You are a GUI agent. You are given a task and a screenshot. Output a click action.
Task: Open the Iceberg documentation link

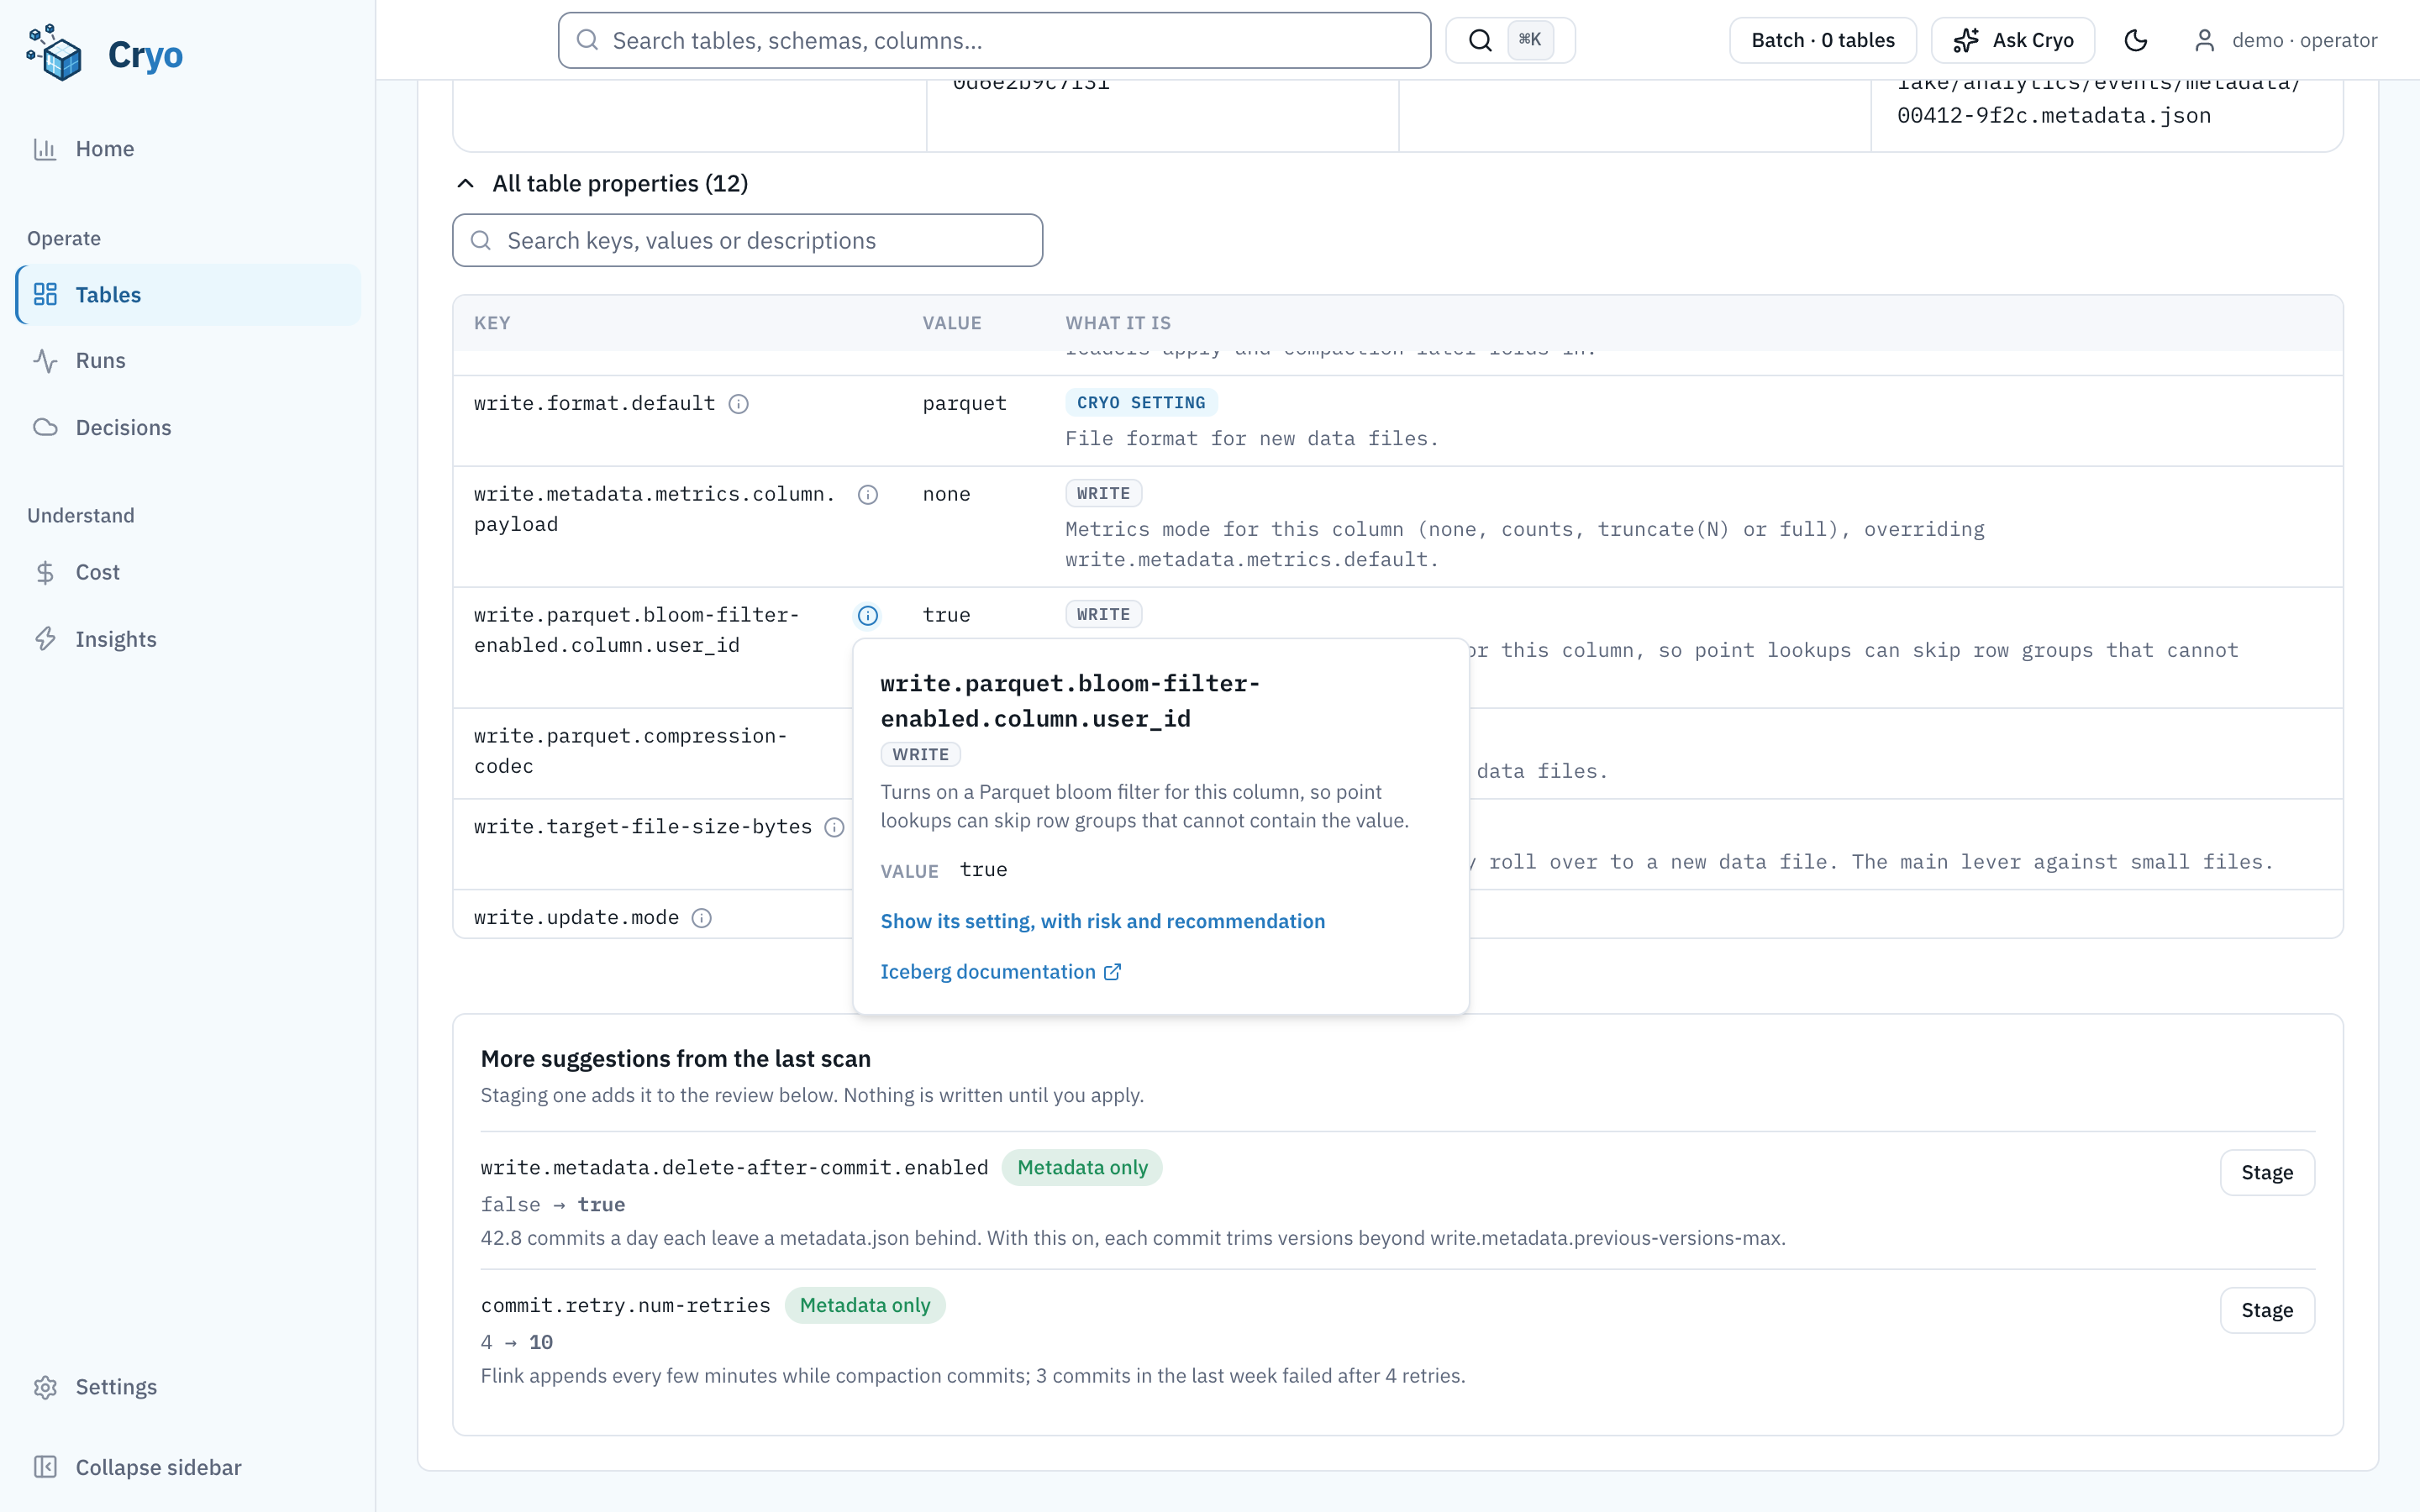click(x=1000, y=972)
